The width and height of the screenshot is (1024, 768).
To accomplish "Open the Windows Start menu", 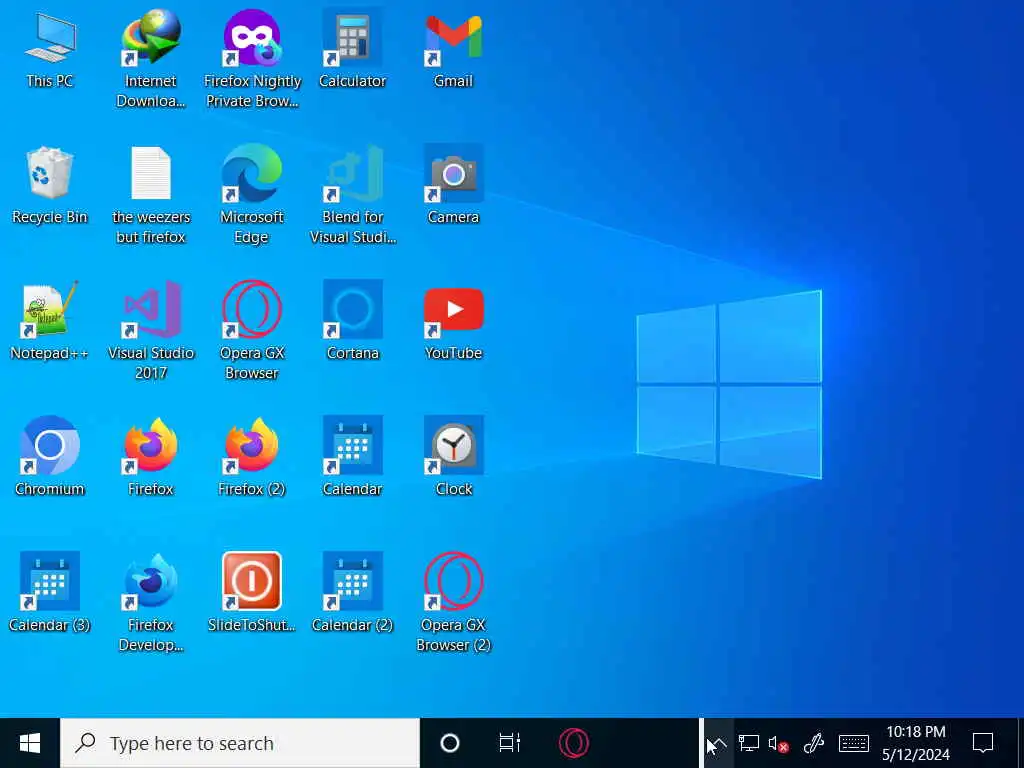I will coord(30,743).
